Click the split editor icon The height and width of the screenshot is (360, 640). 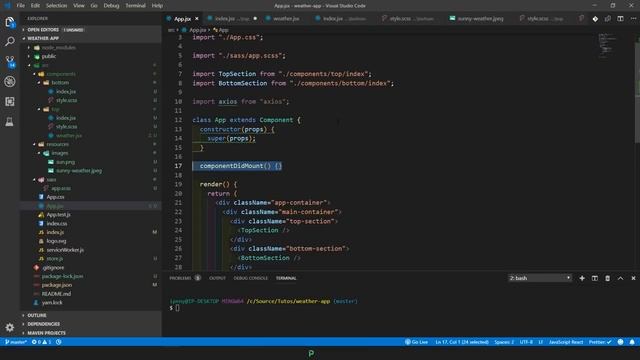pyautogui.click(x=620, y=19)
